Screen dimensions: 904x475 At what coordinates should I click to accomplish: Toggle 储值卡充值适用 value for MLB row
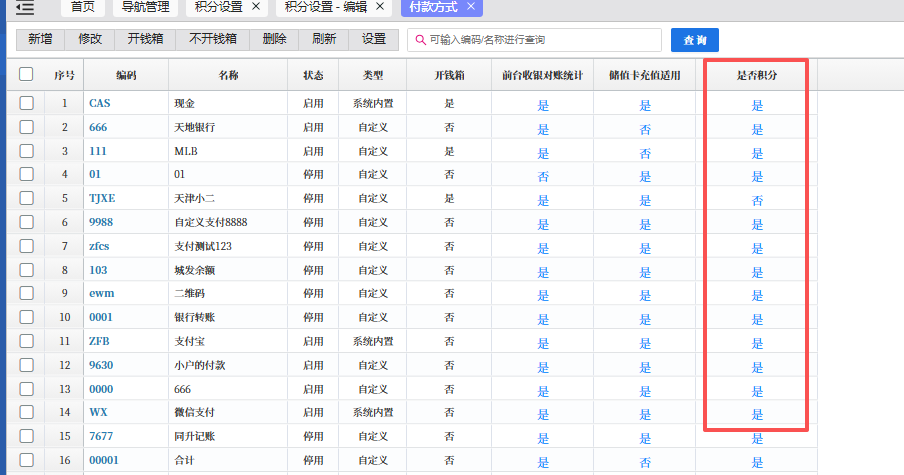pyautogui.click(x=645, y=153)
